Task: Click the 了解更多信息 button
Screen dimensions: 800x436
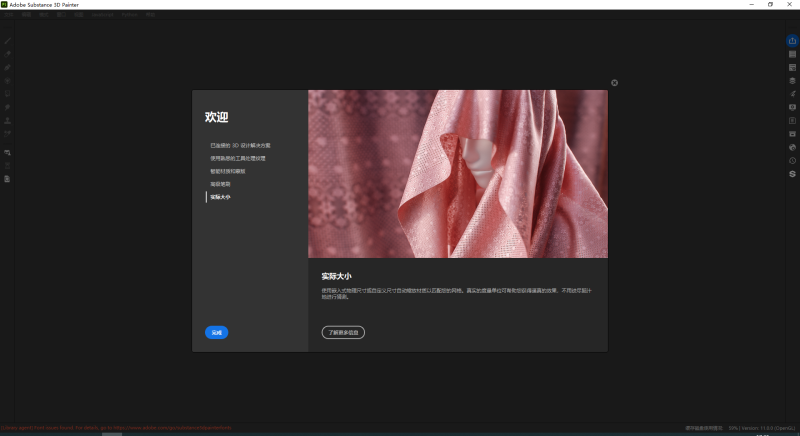Action: point(343,332)
